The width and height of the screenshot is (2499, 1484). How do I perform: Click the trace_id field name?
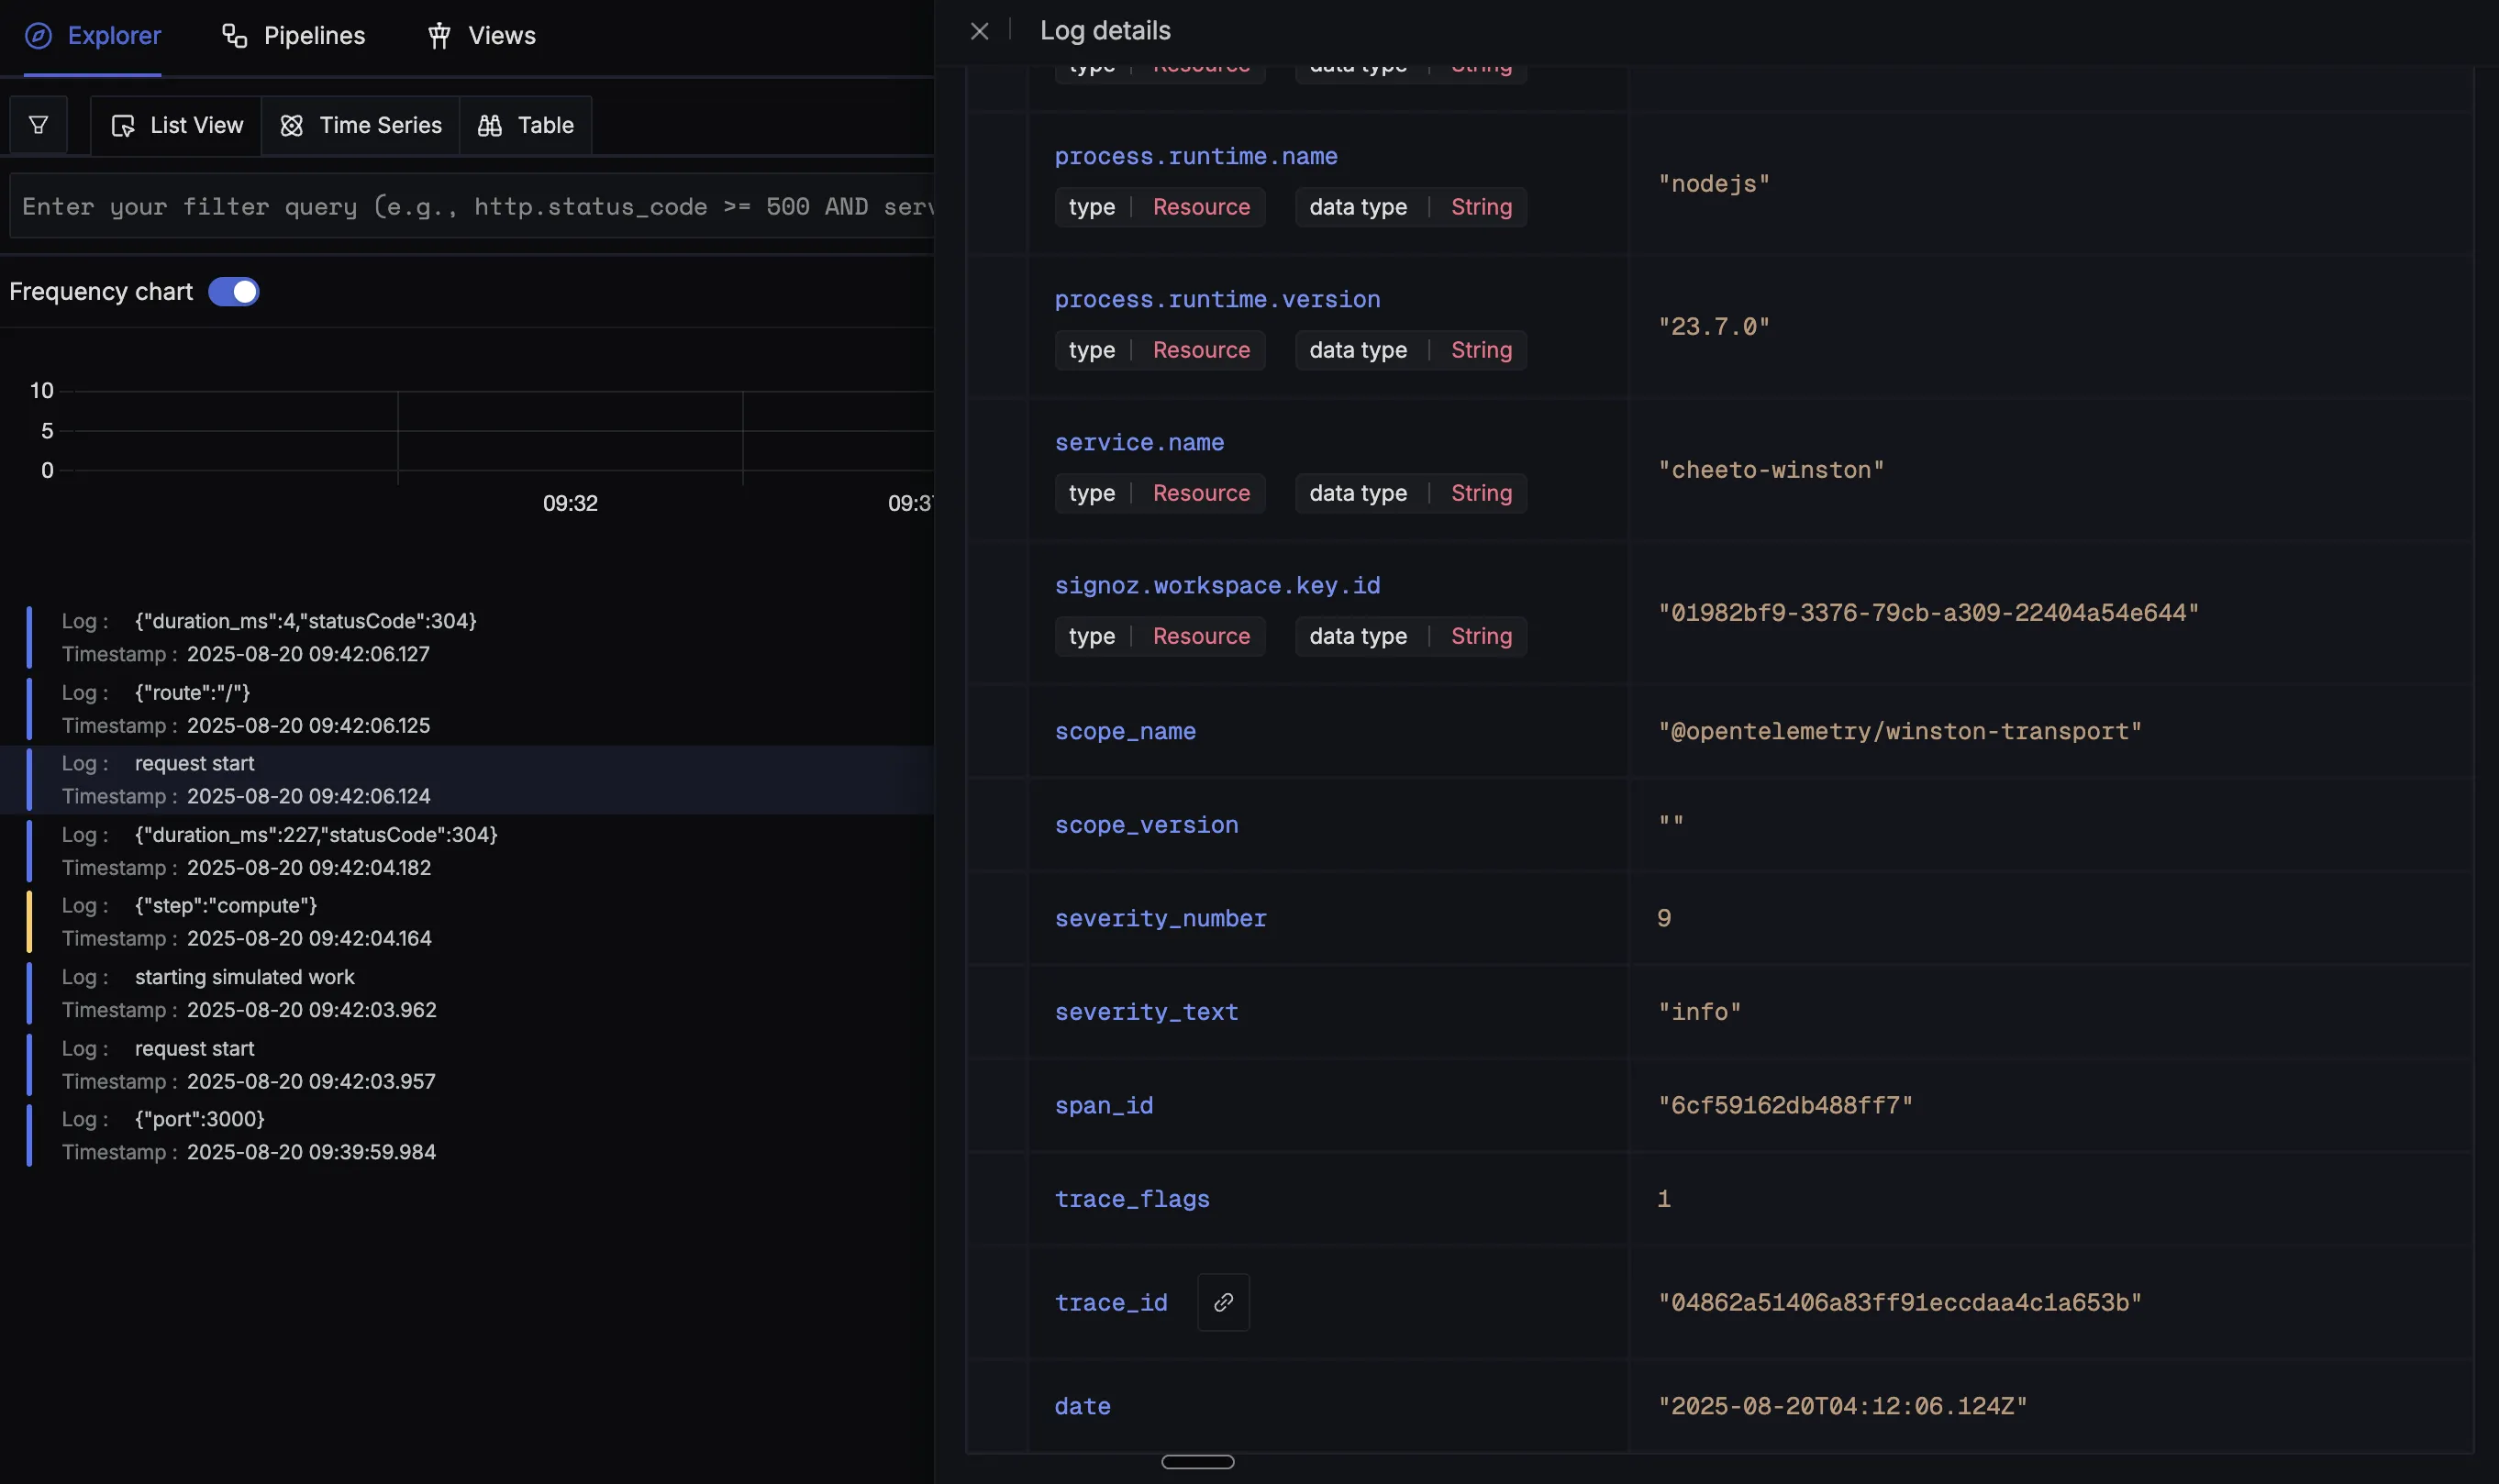click(1111, 1302)
